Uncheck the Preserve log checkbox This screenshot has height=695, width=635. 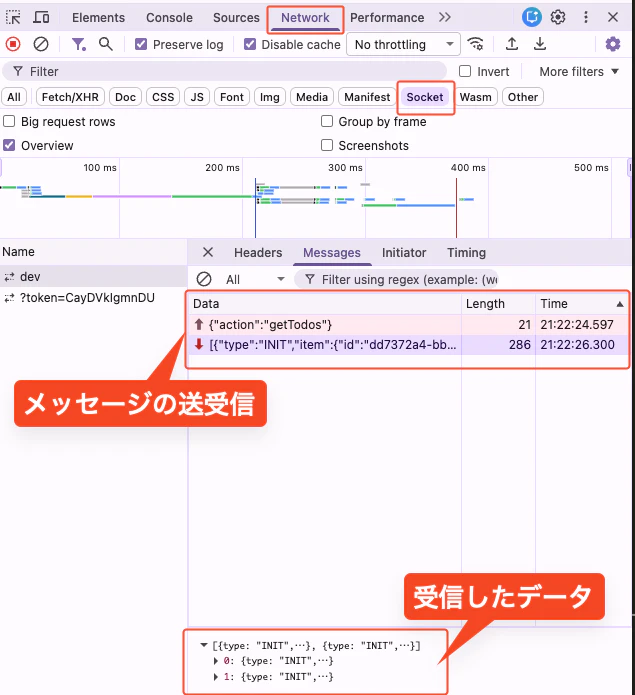(141, 44)
